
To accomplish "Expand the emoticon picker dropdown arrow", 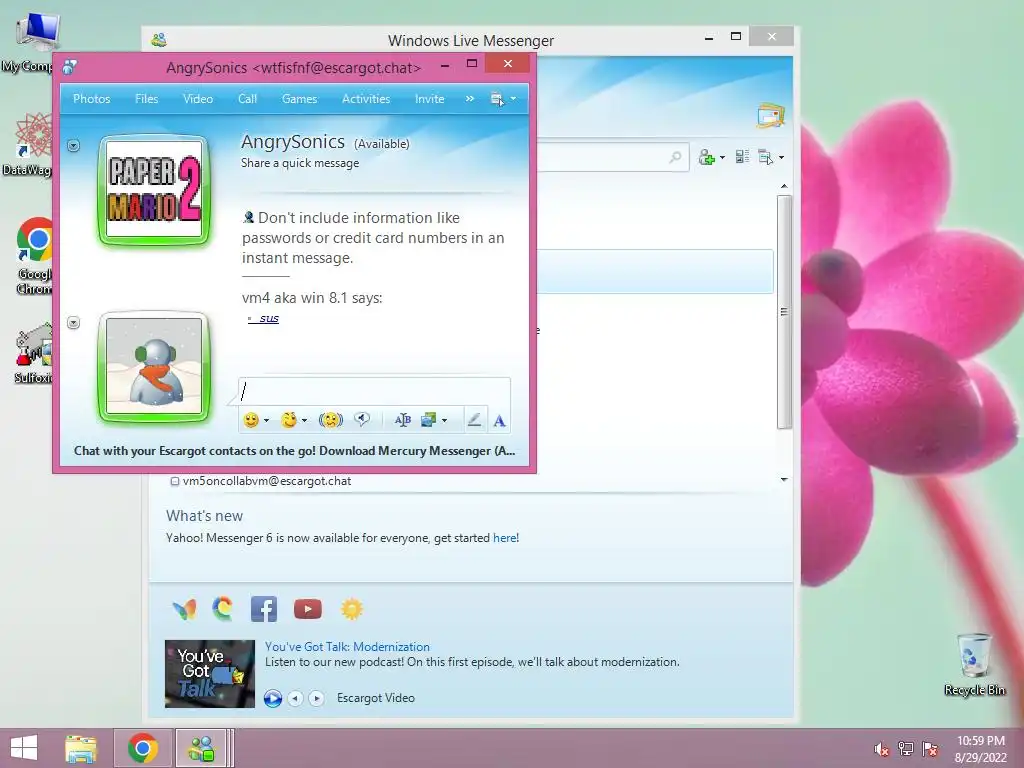I will click(266, 421).
